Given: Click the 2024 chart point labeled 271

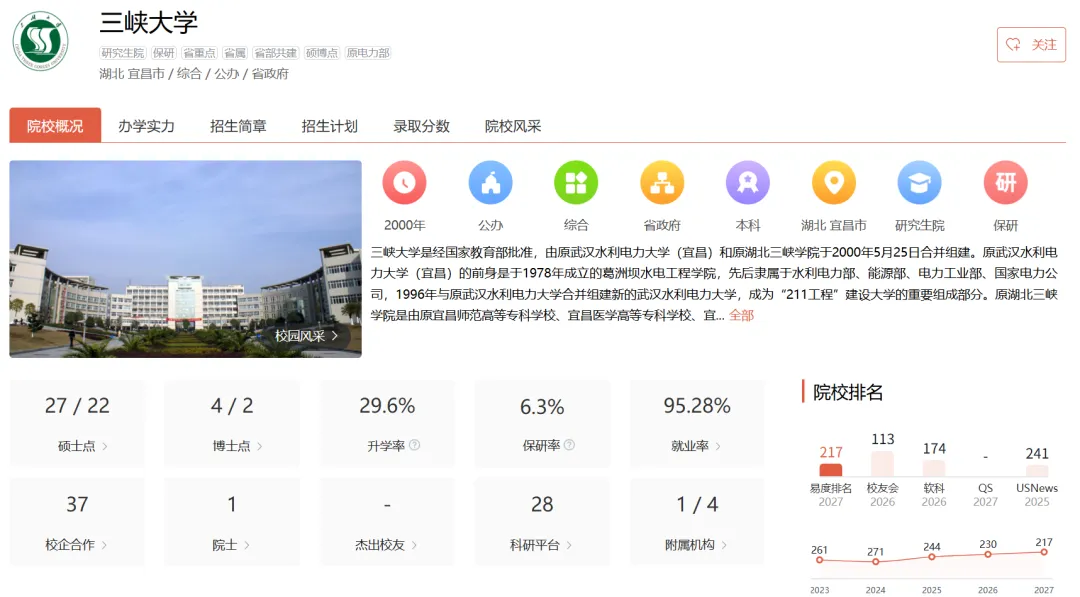Looking at the screenshot, I should pyautogui.click(x=875, y=562).
